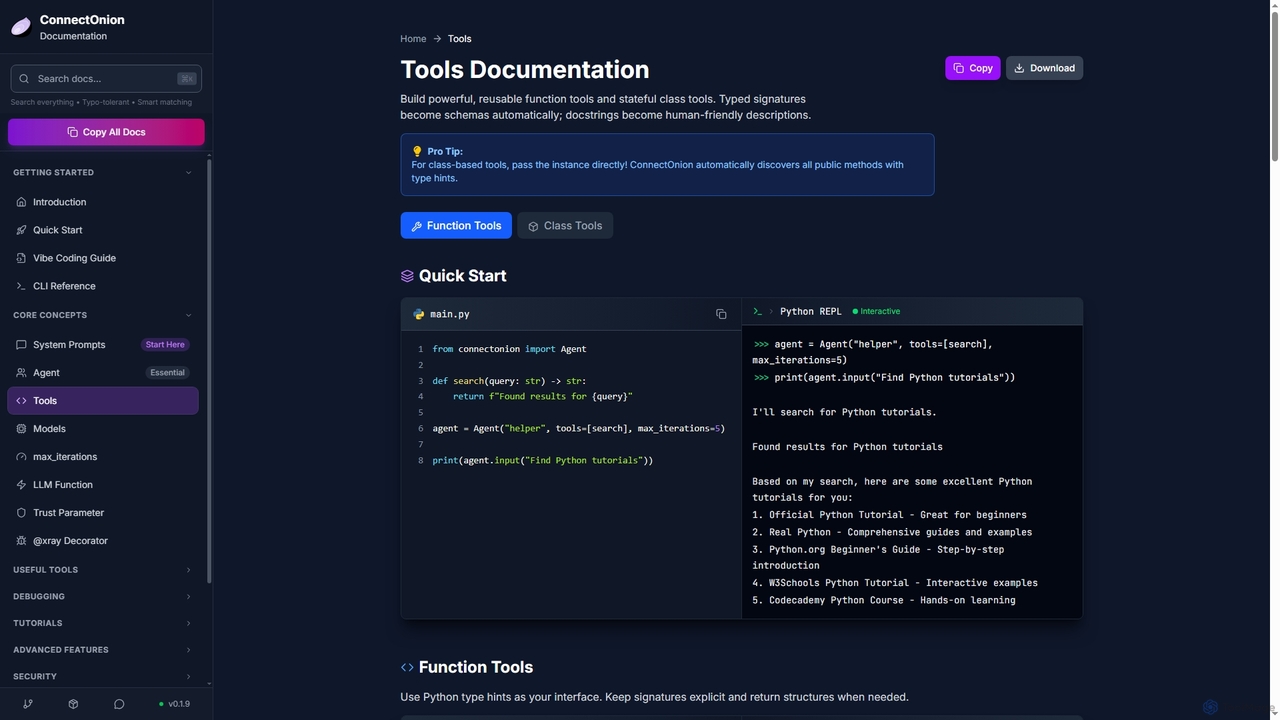Screen dimensions: 1280x720
Task: Click the Copy All Docs button
Action: [106, 132]
